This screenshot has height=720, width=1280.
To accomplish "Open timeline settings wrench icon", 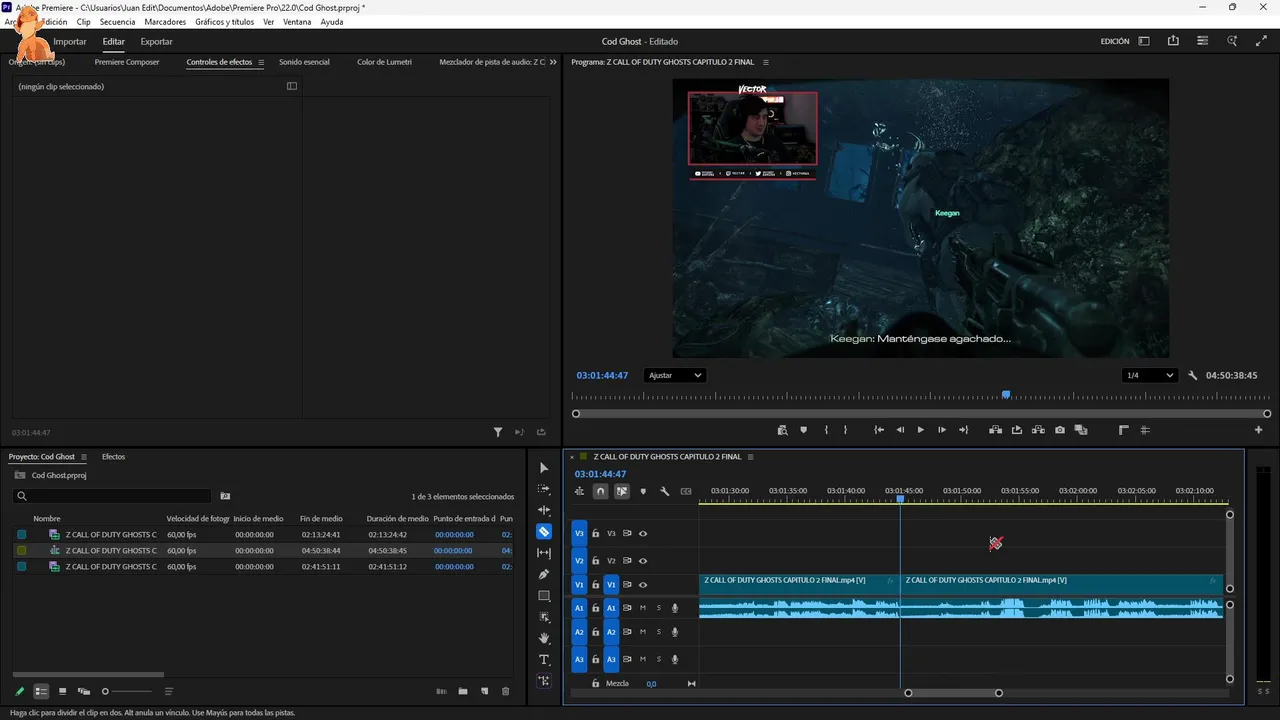I will pyautogui.click(x=664, y=491).
